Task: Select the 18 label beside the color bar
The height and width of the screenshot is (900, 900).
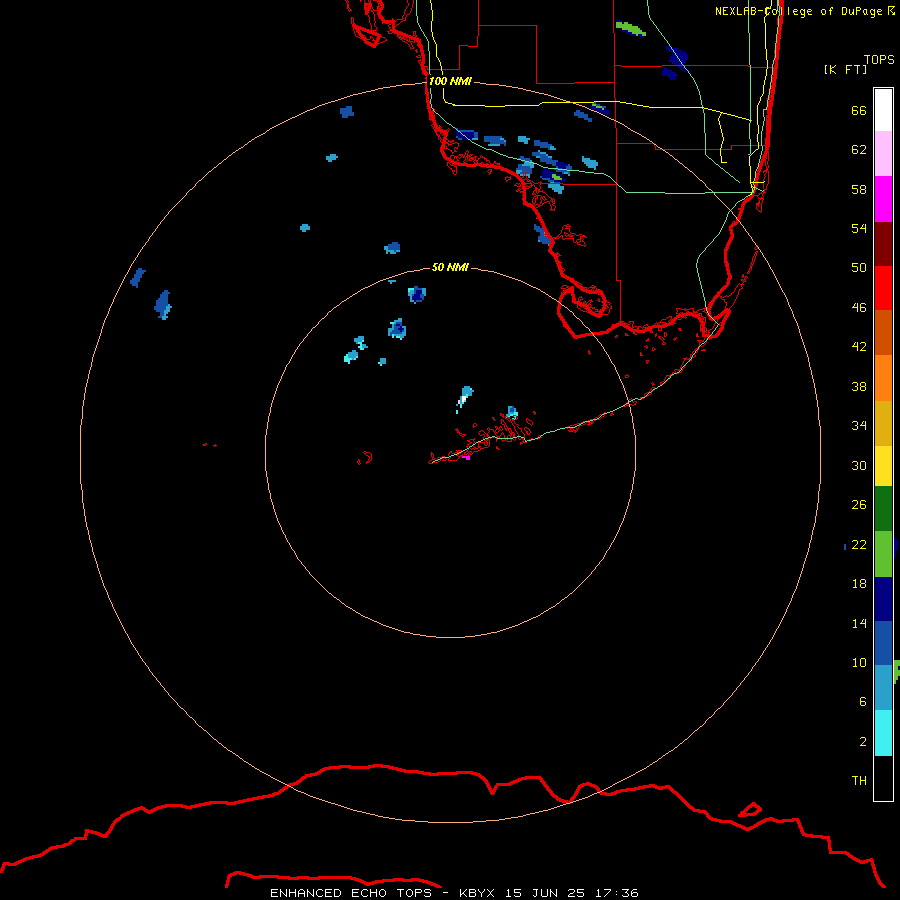Action: click(x=859, y=584)
